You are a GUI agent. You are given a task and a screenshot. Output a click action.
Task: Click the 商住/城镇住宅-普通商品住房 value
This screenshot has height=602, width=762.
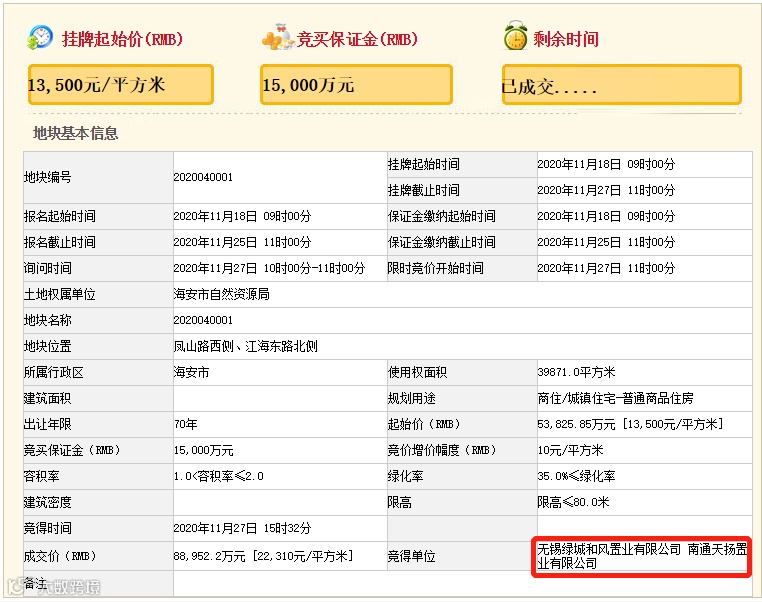(x=615, y=398)
